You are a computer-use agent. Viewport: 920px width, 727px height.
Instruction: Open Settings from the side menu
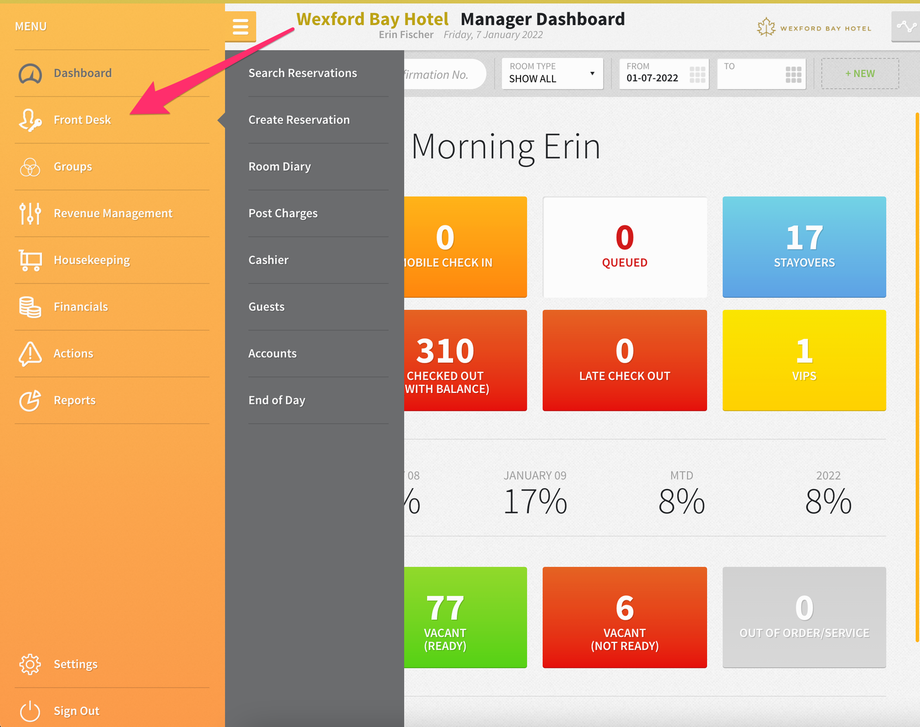coord(112,664)
